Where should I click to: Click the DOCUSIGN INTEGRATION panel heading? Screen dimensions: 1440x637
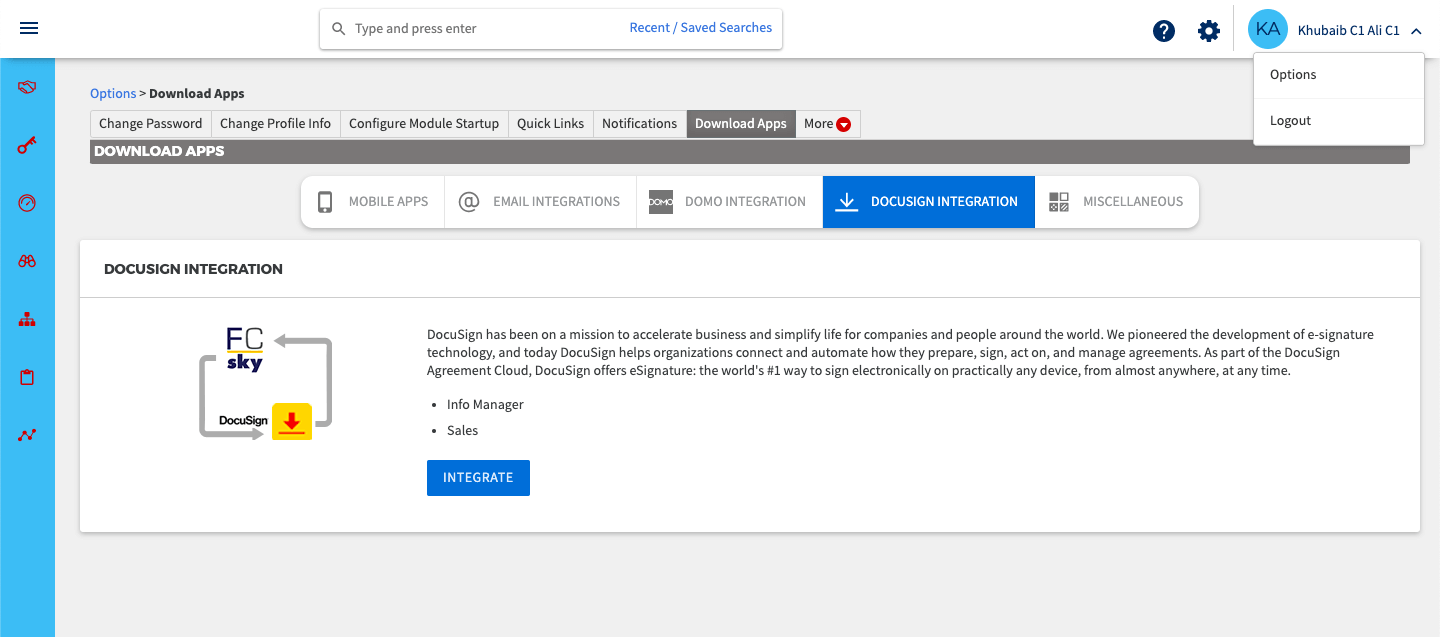pyautogui.click(x=193, y=269)
